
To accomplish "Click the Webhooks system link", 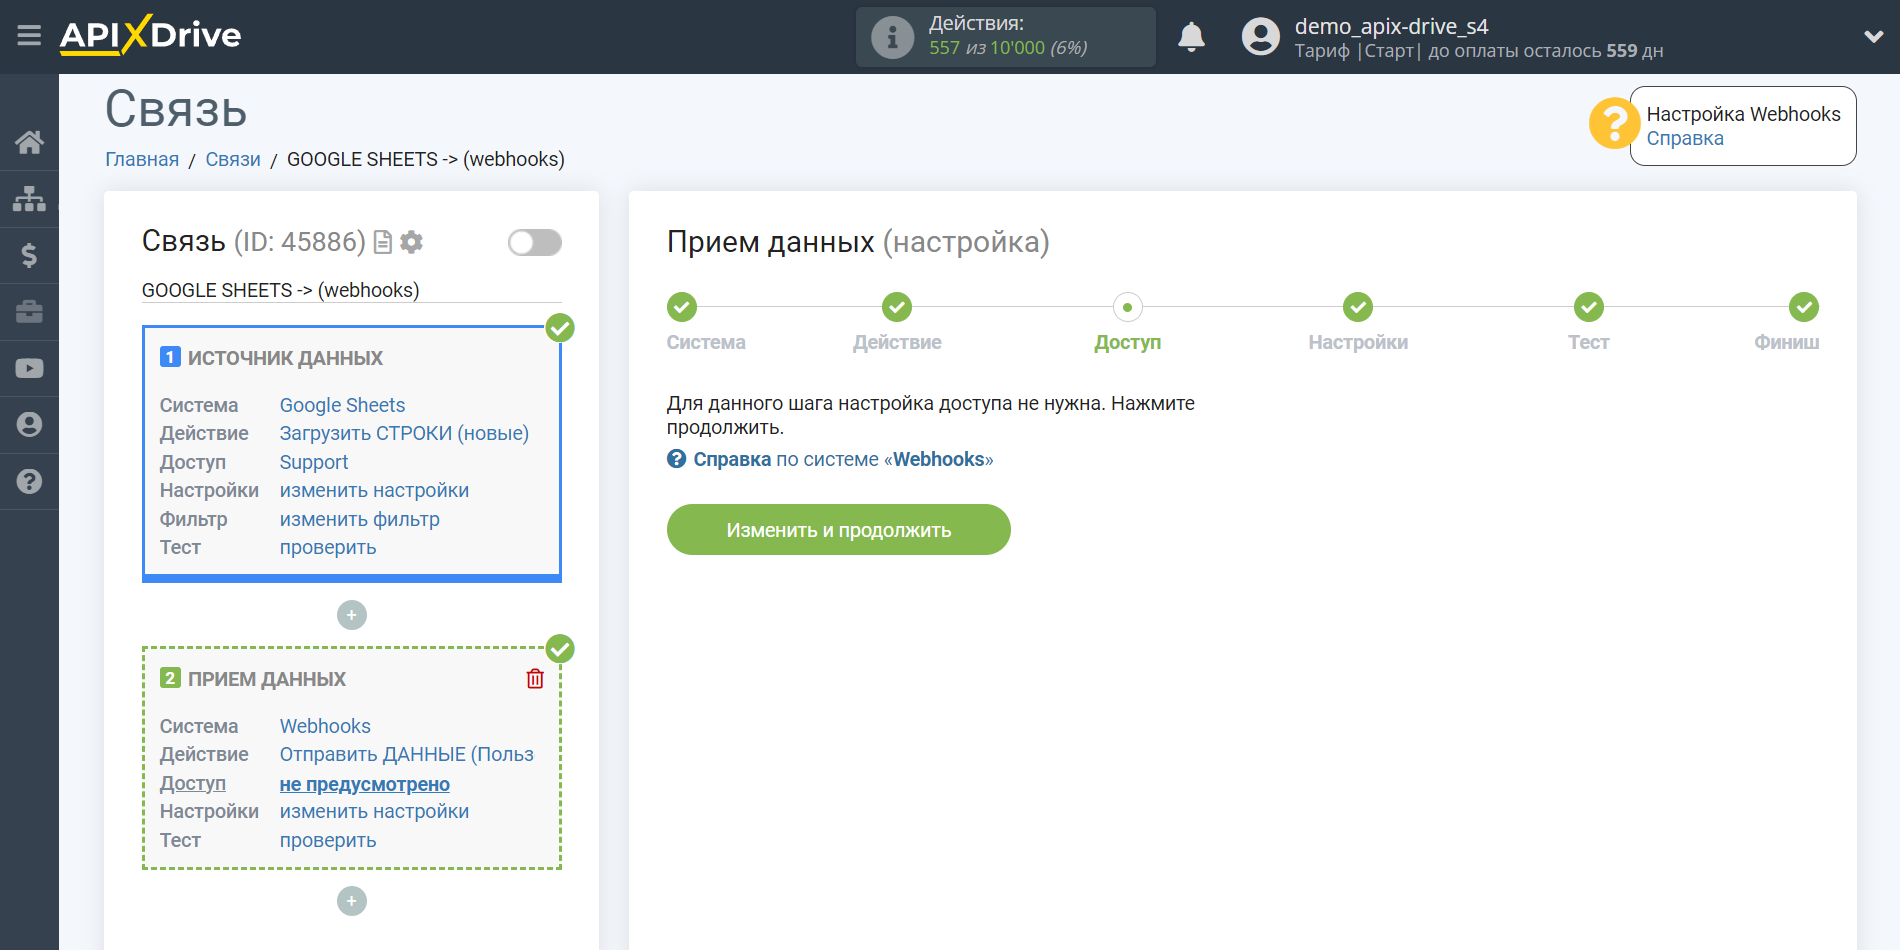I will 325,726.
